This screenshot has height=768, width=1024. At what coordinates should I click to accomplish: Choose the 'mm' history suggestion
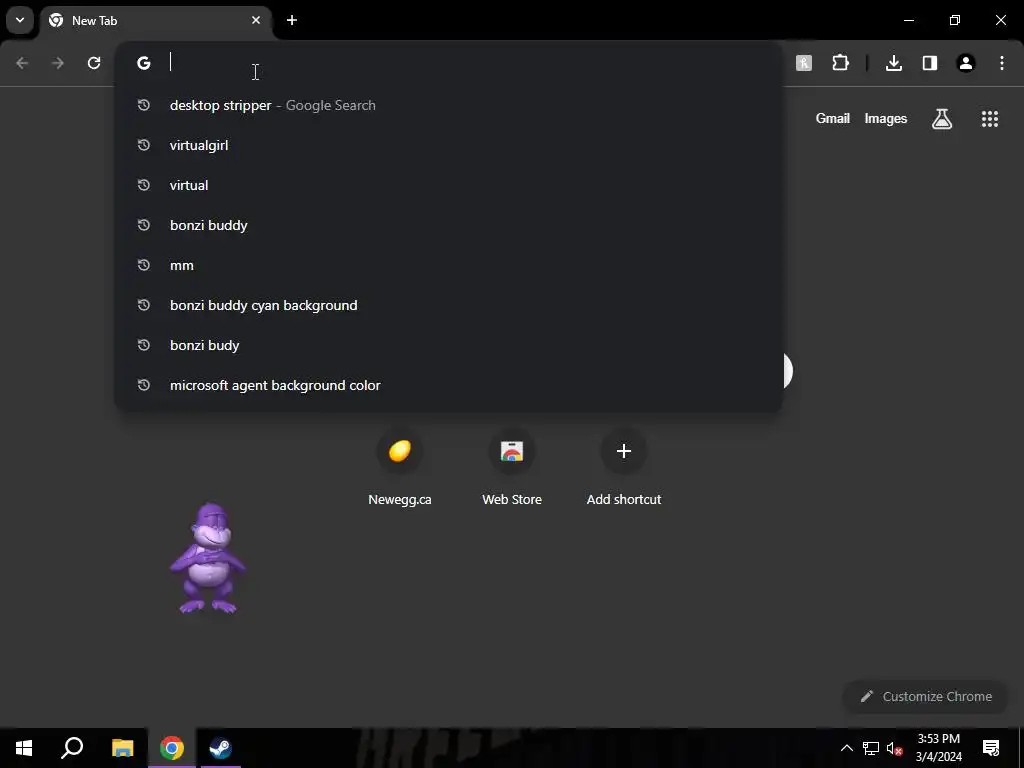coord(449,265)
